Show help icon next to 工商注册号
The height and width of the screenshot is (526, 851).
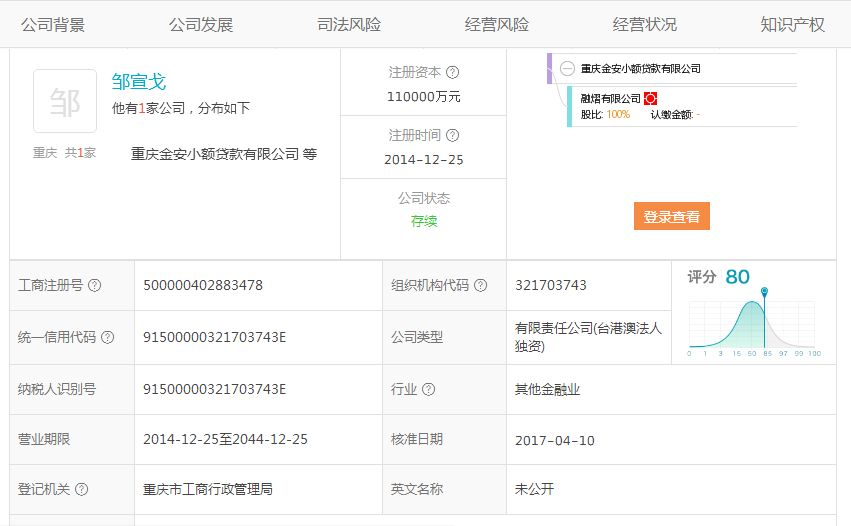click(94, 285)
